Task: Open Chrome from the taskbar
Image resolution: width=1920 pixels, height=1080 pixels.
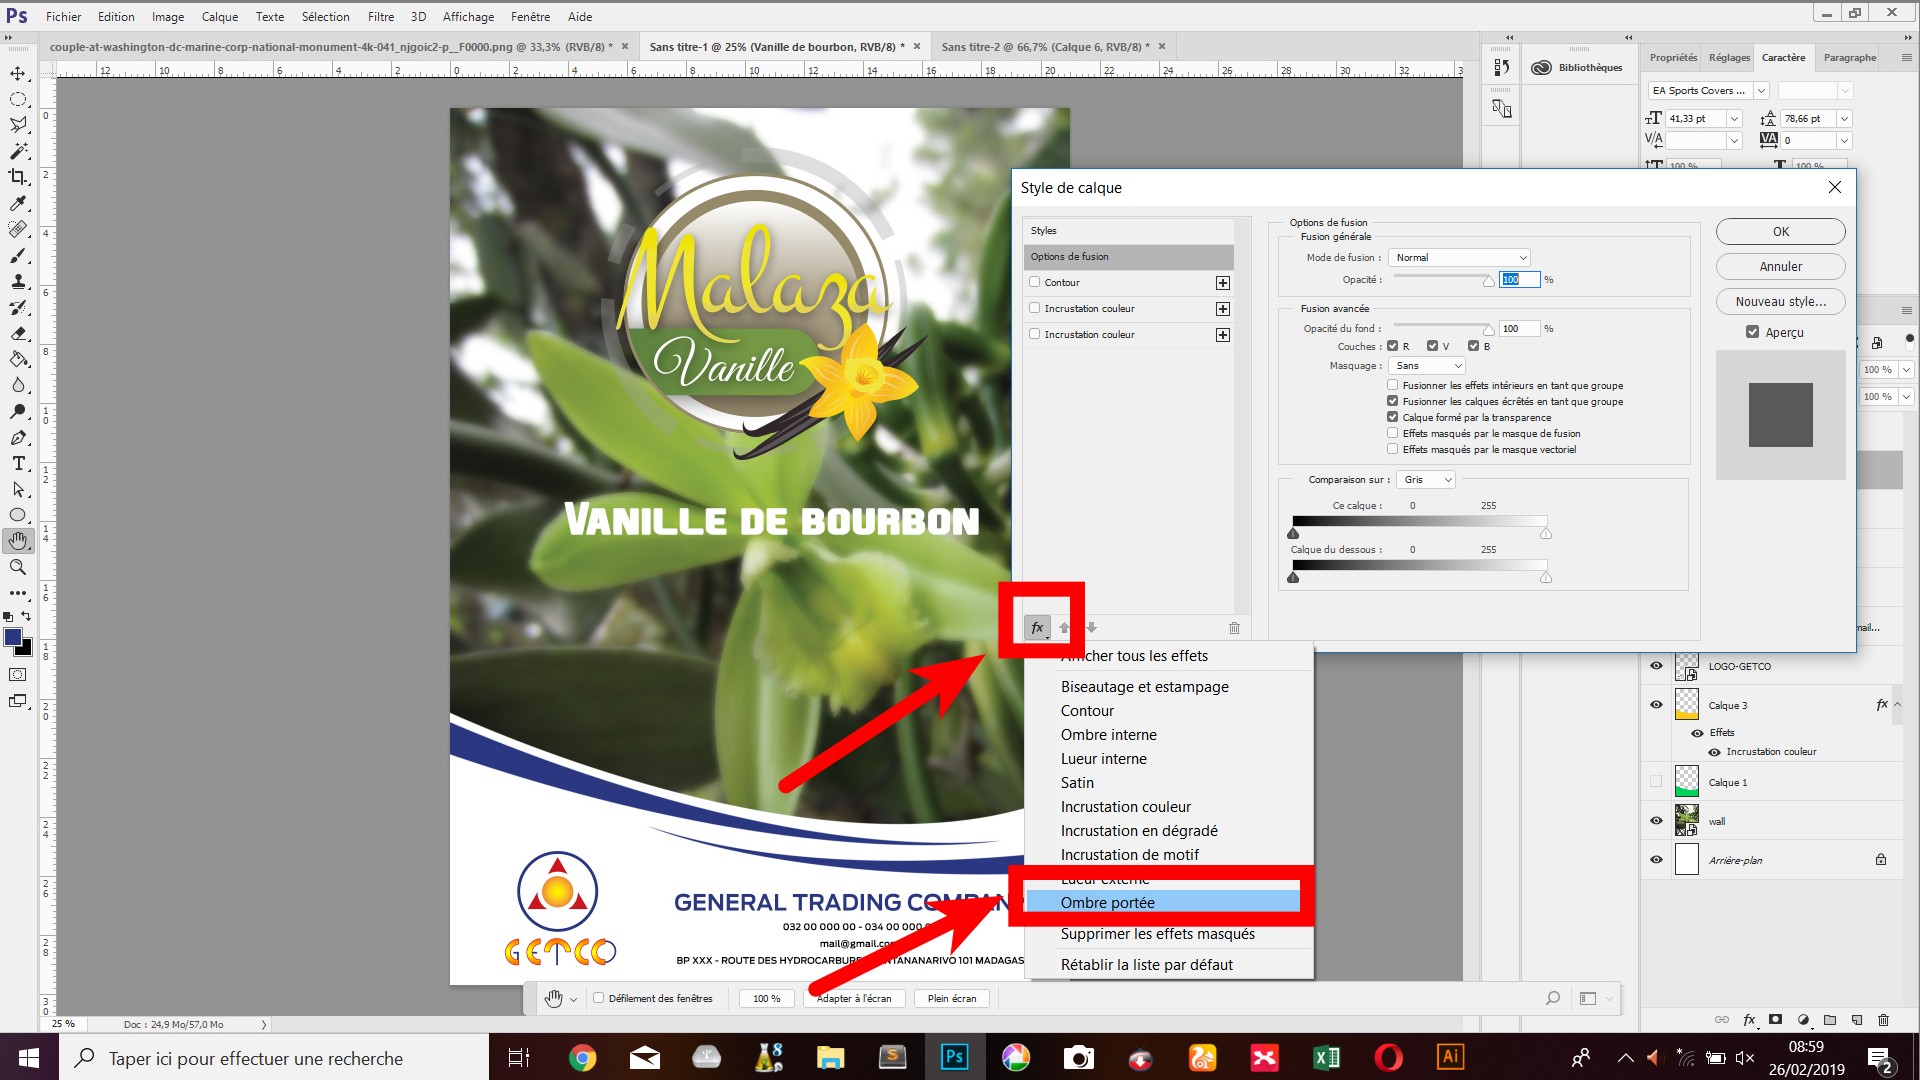Action: [x=582, y=1057]
